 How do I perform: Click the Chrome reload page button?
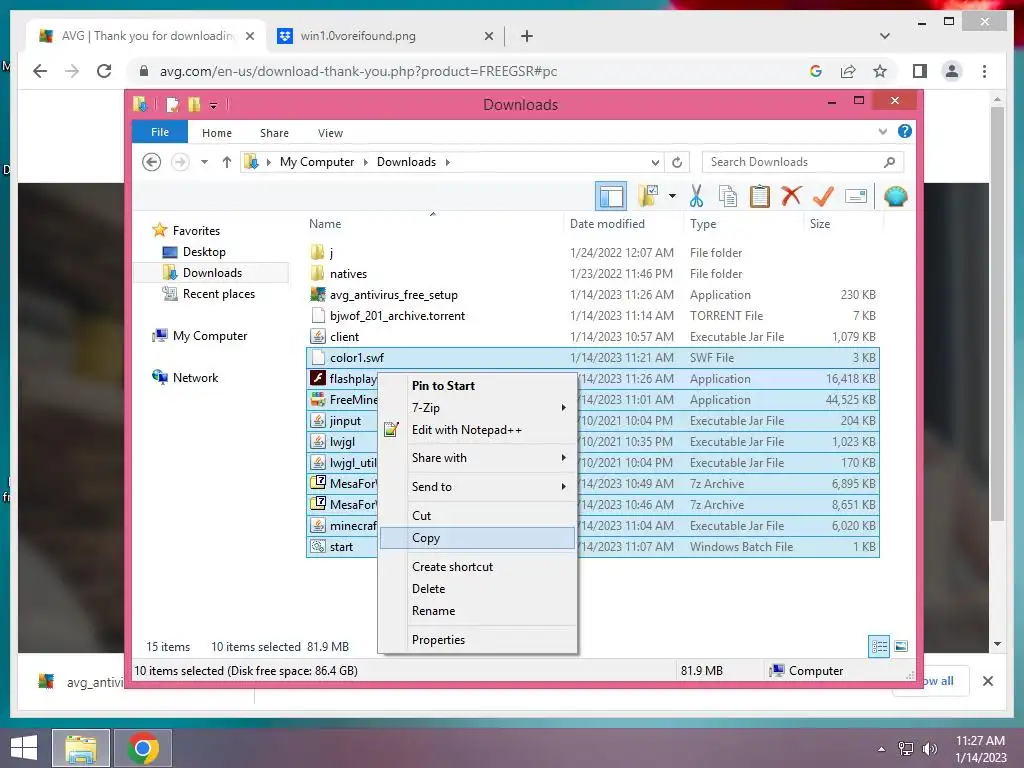[104, 71]
